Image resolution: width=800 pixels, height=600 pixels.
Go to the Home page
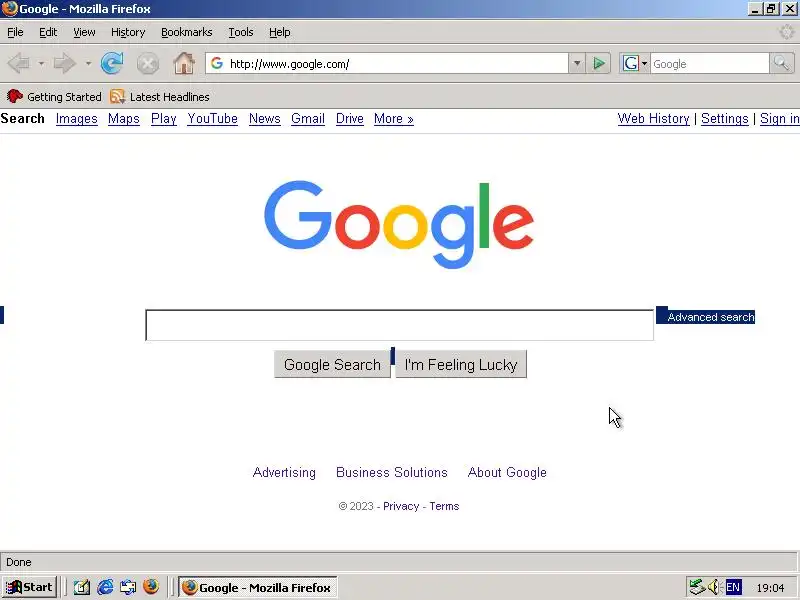(184, 63)
